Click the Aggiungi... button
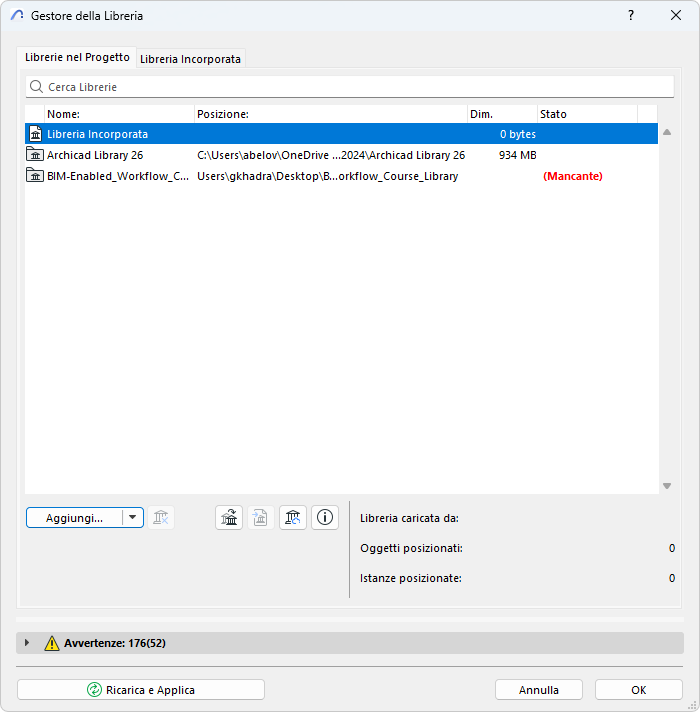The height and width of the screenshot is (712, 700). pyautogui.click(x=74, y=518)
